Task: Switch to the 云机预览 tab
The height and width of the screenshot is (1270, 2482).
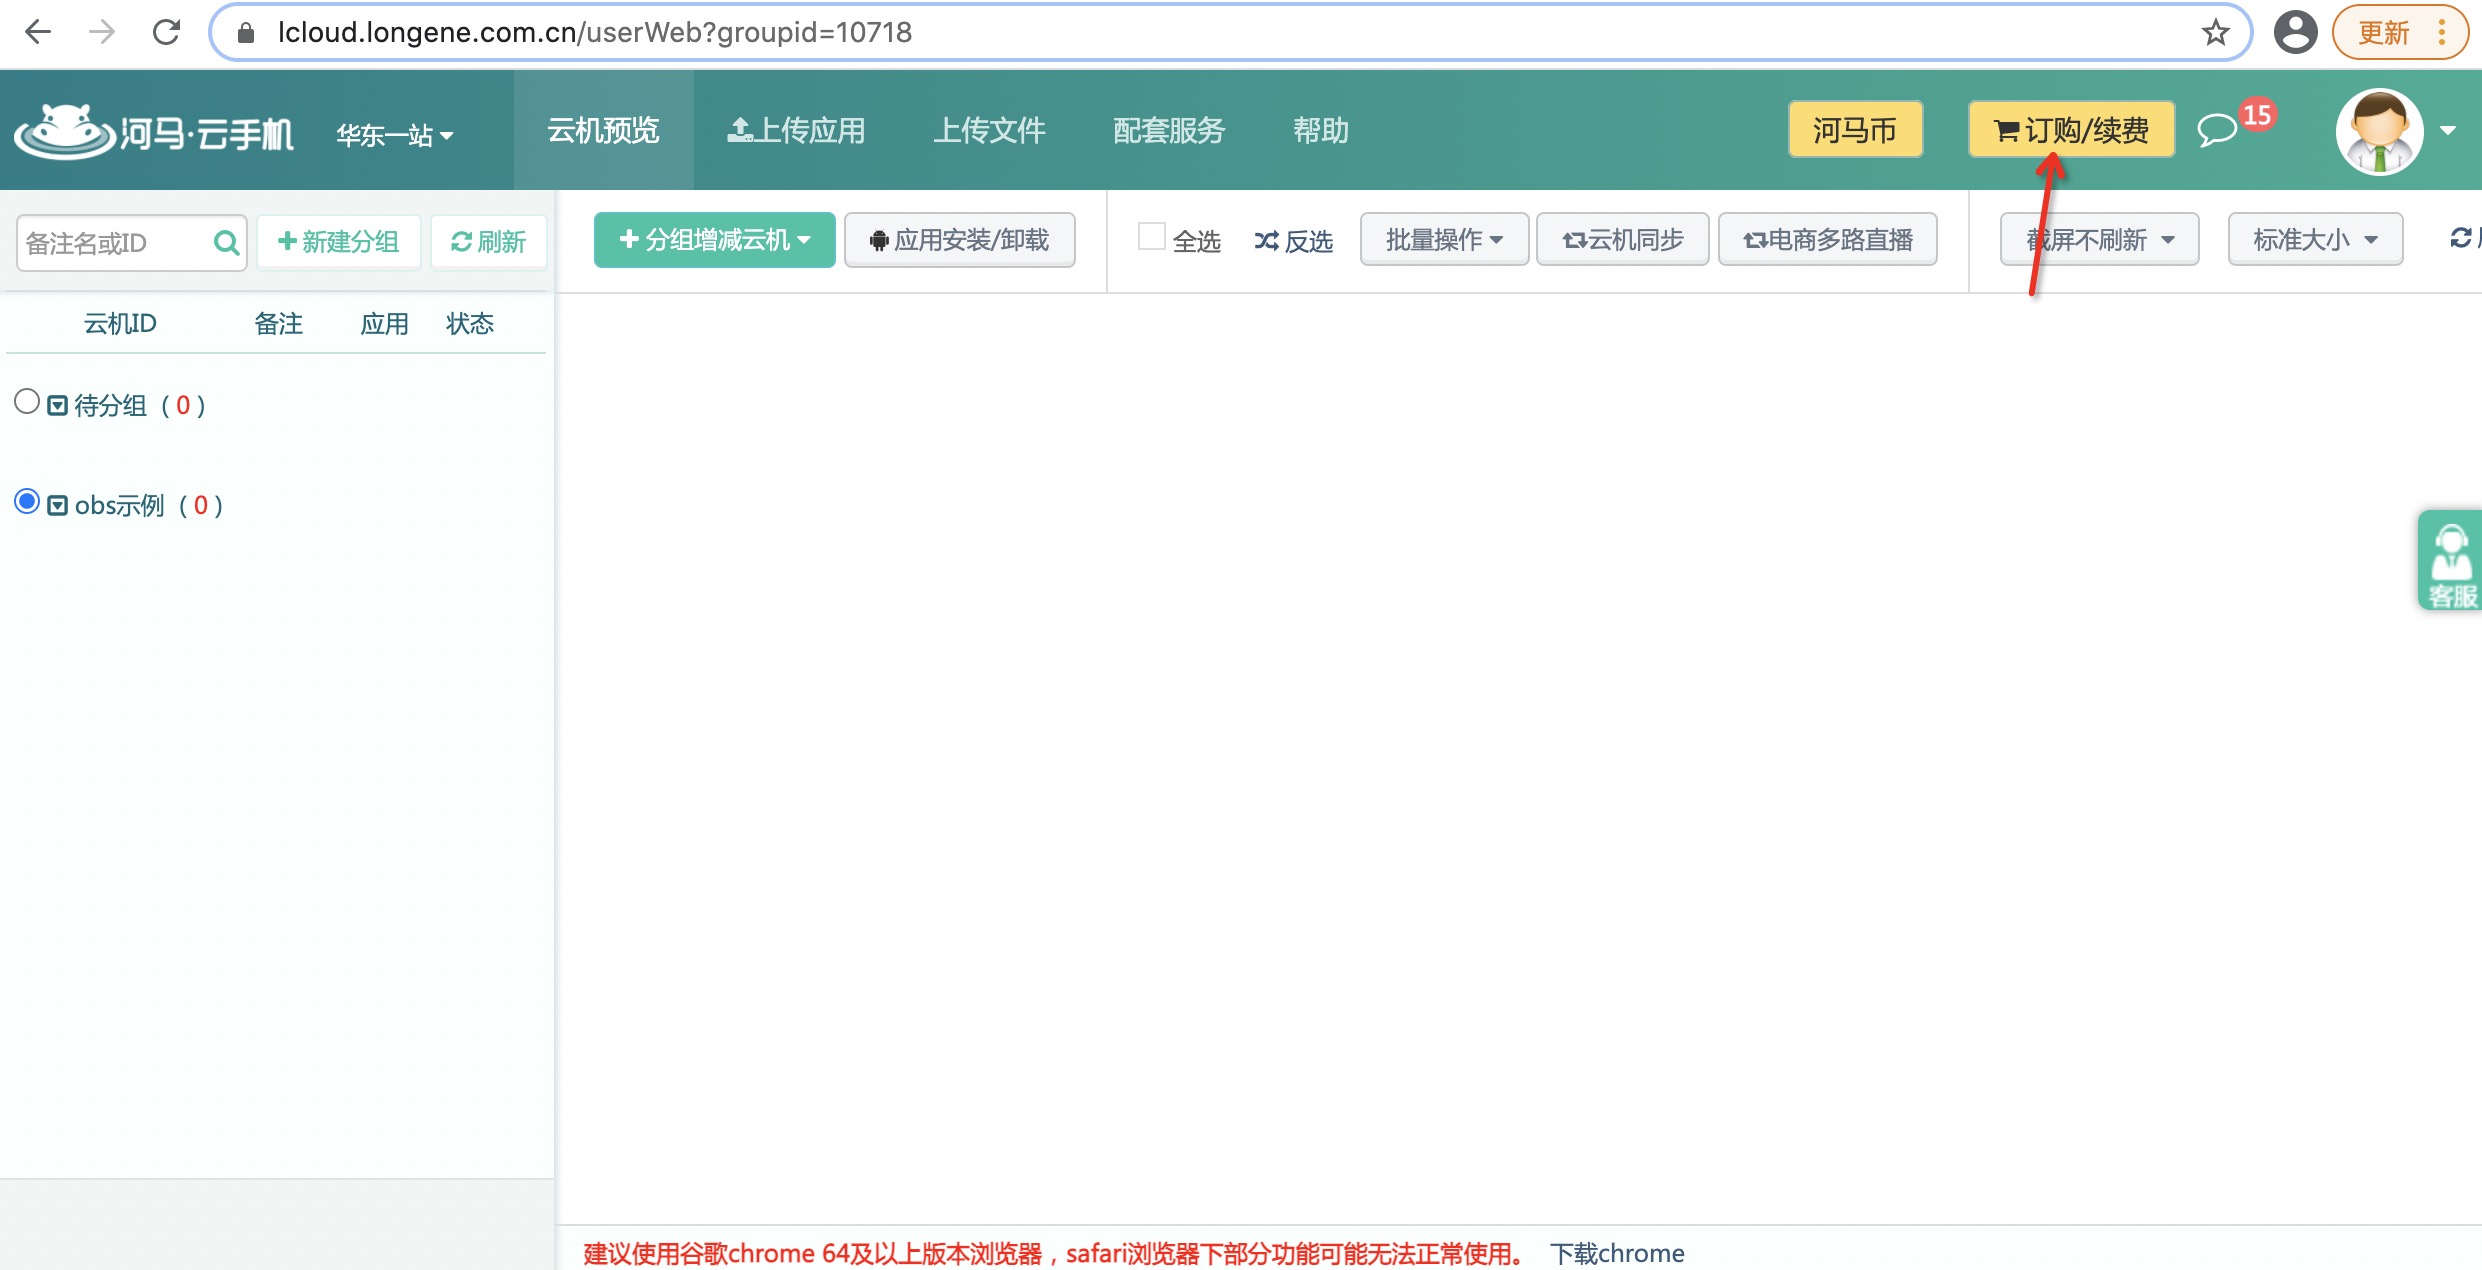Action: (x=603, y=130)
